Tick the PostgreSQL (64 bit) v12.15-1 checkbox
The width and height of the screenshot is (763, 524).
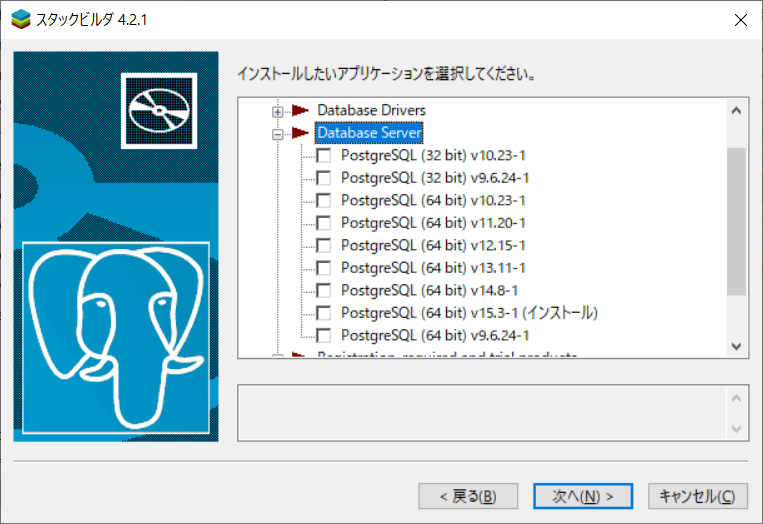324,245
